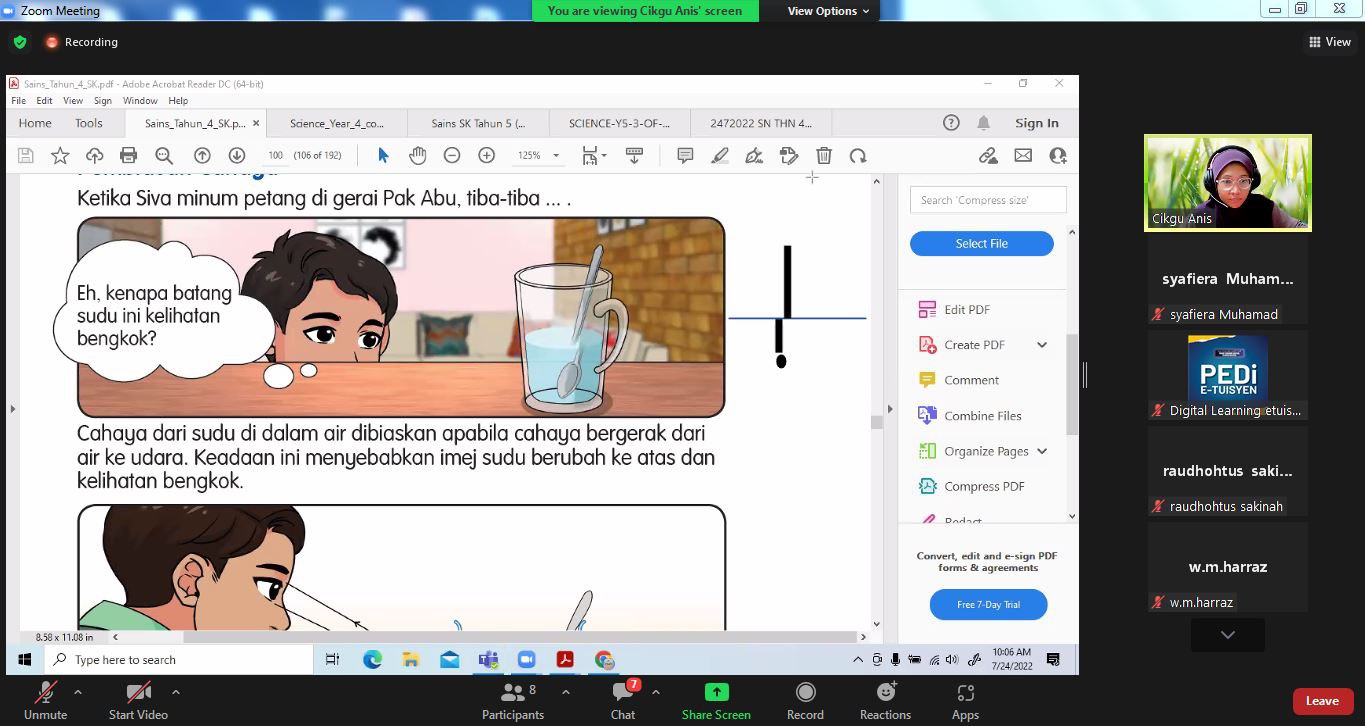Print the PDF with the printer icon
Image resolution: width=1365 pixels, height=726 pixels.
pos(128,156)
